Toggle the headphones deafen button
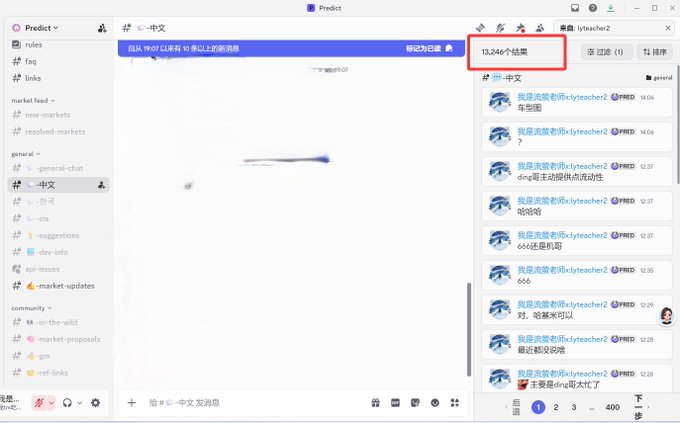 [x=67, y=403]
